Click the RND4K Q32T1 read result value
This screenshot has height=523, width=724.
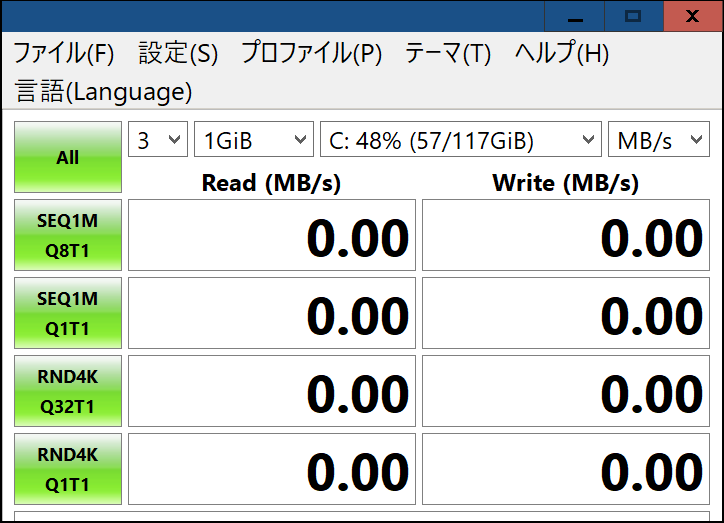pos(358,394)
